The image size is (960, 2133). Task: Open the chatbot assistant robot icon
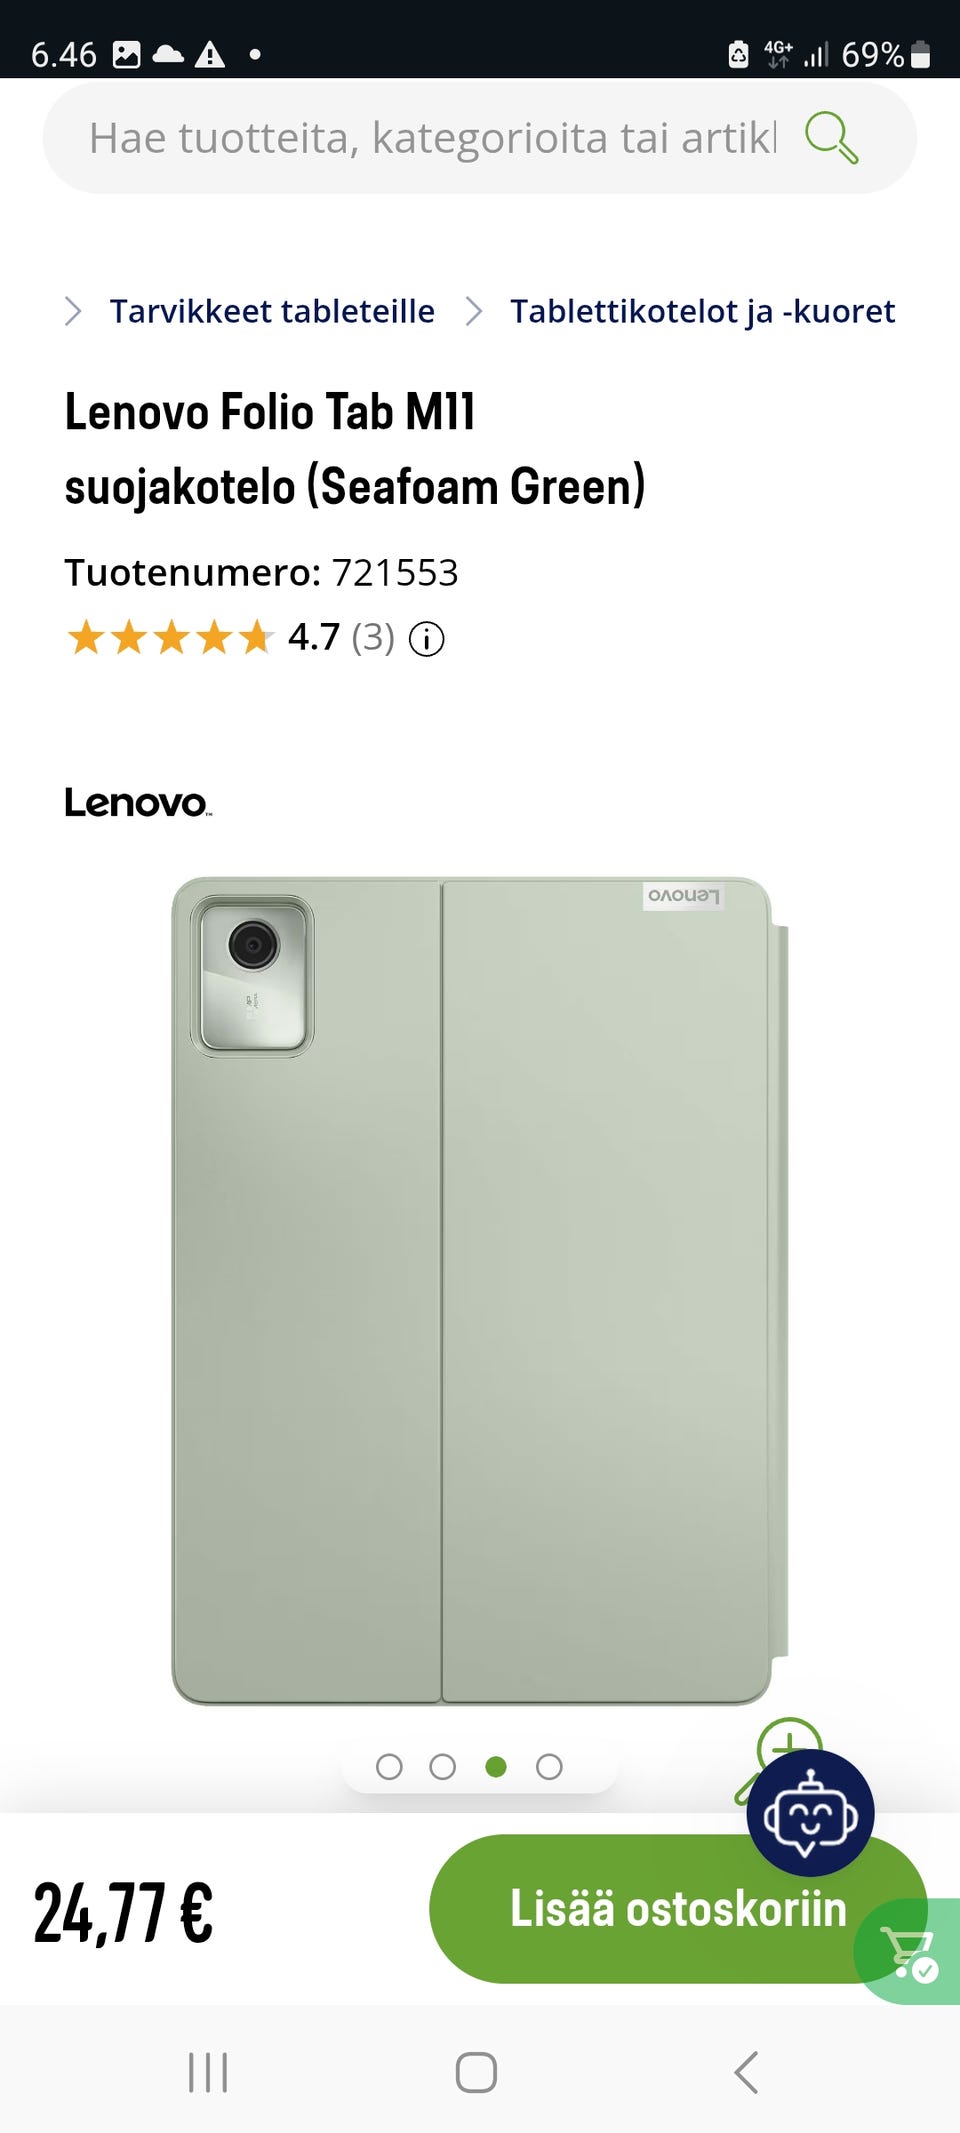pos(810,1813)
